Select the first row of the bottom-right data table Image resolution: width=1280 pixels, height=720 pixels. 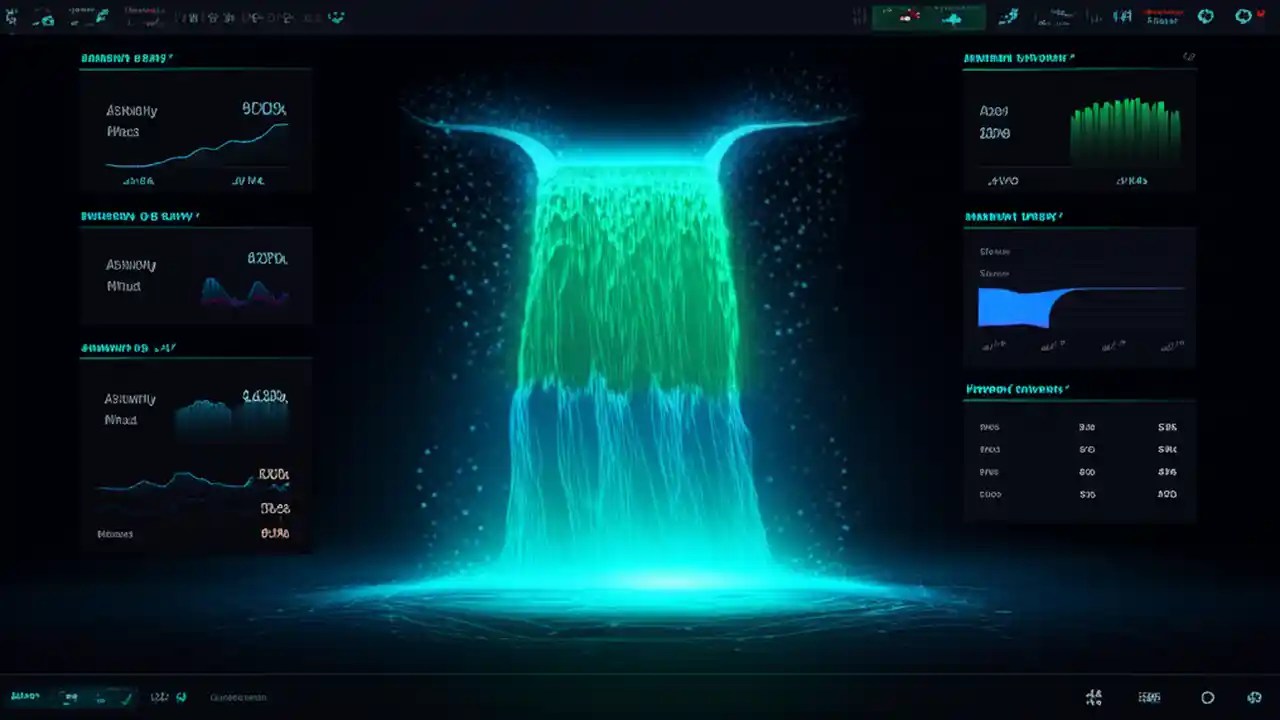tap(1080, 427)
